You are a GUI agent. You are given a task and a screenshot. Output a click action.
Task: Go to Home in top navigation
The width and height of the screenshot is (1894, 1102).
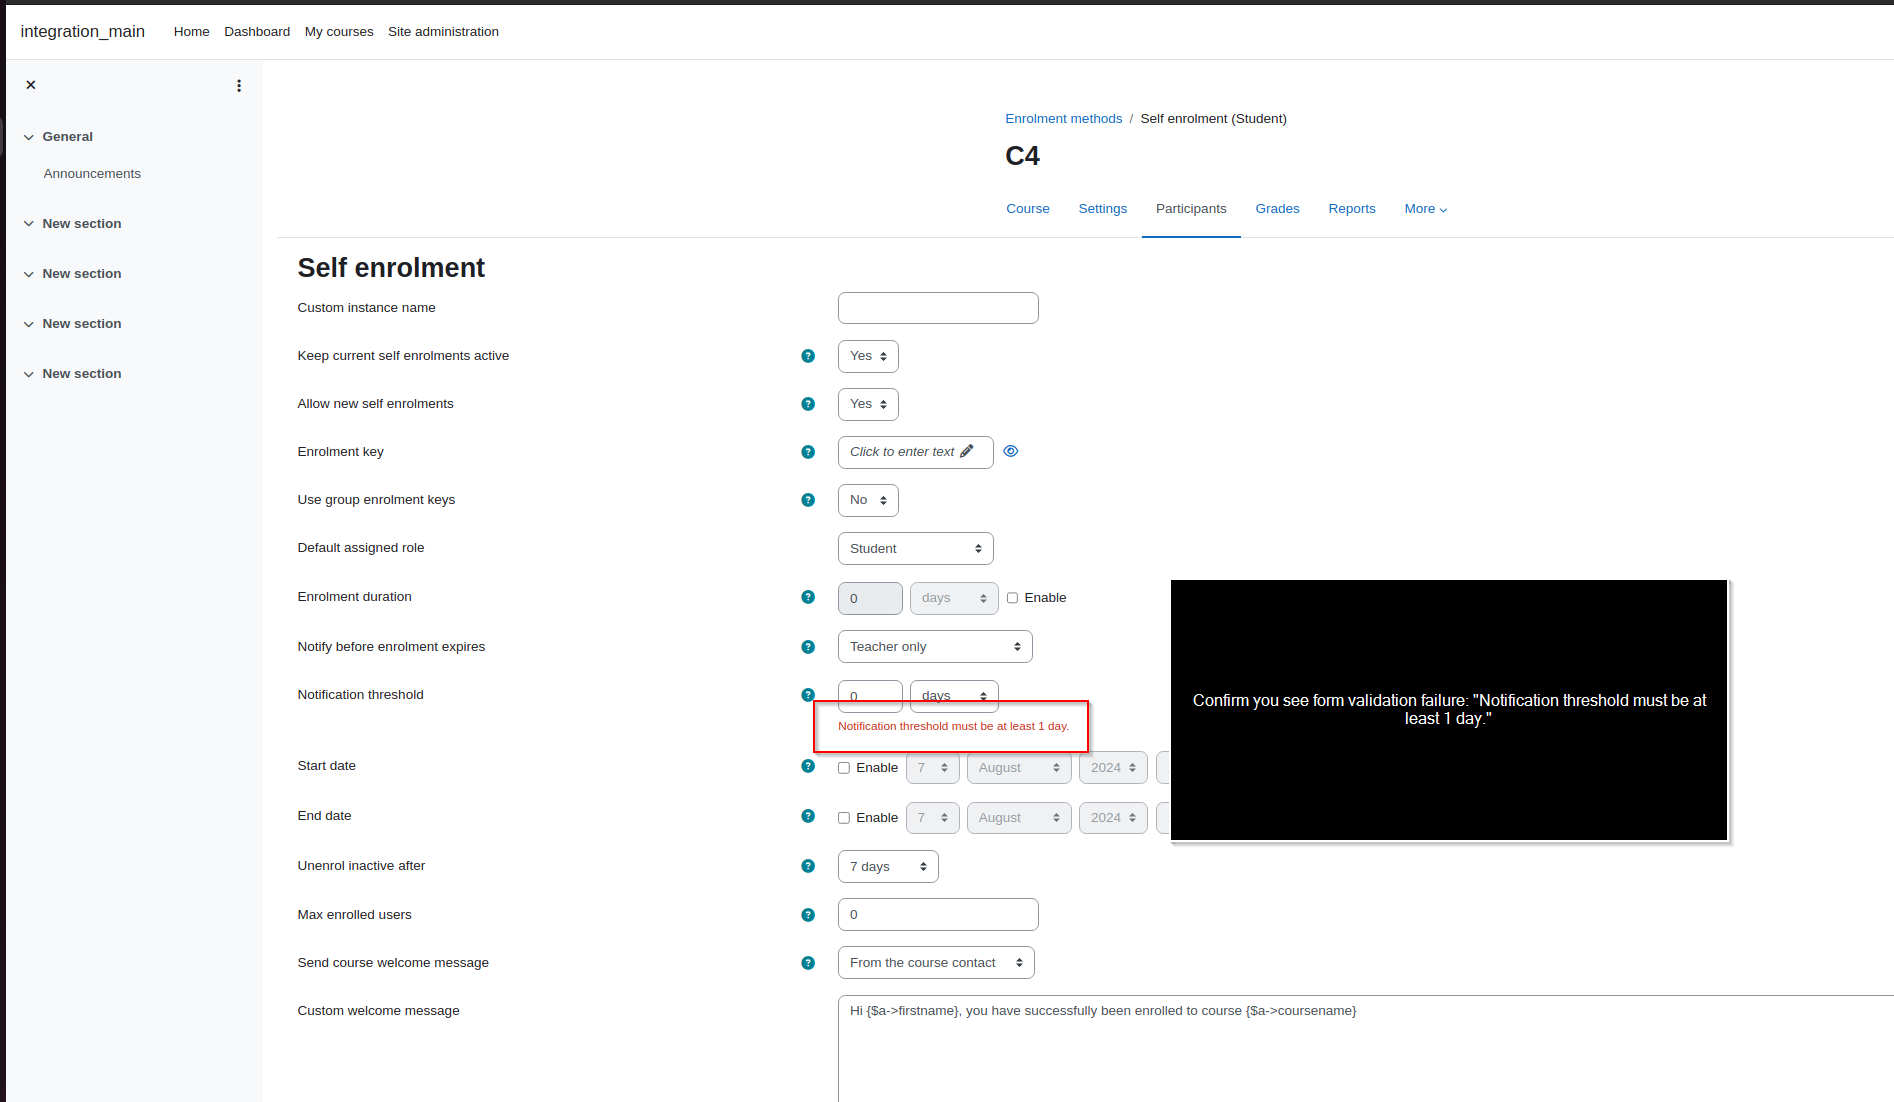tap(191, 32)
